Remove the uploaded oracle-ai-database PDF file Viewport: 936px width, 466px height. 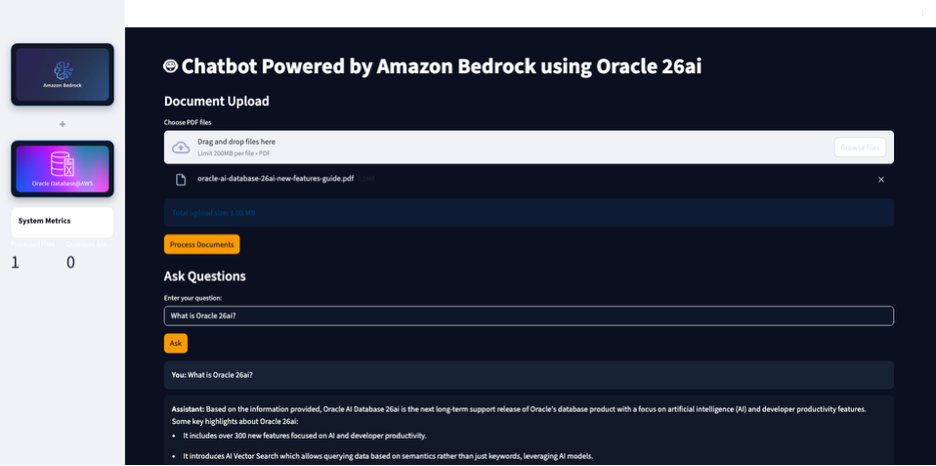tap(881, 179)
